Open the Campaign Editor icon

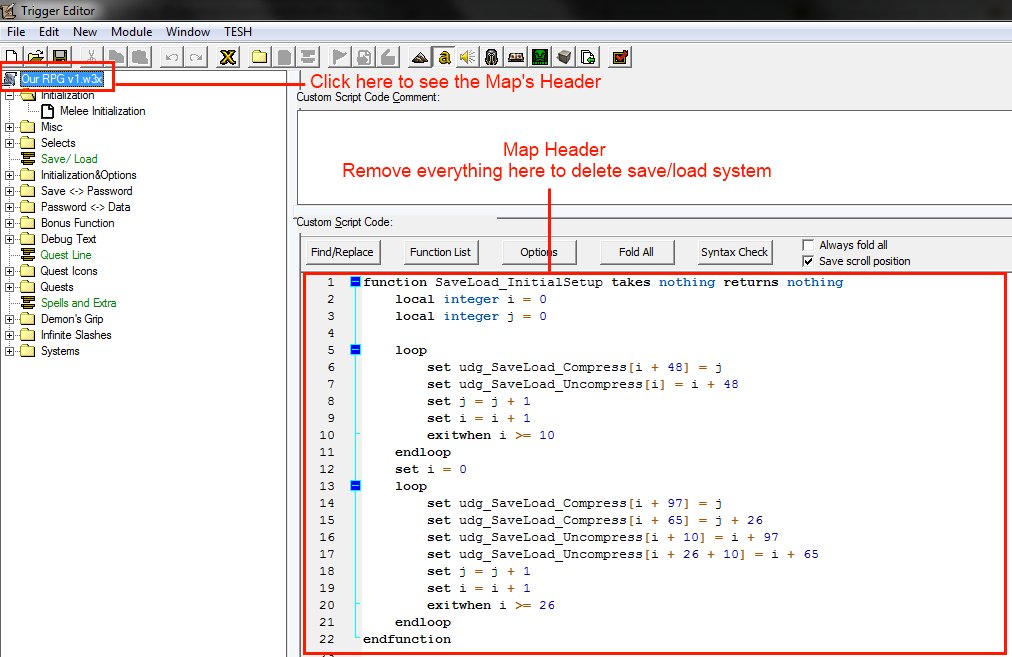516,57
